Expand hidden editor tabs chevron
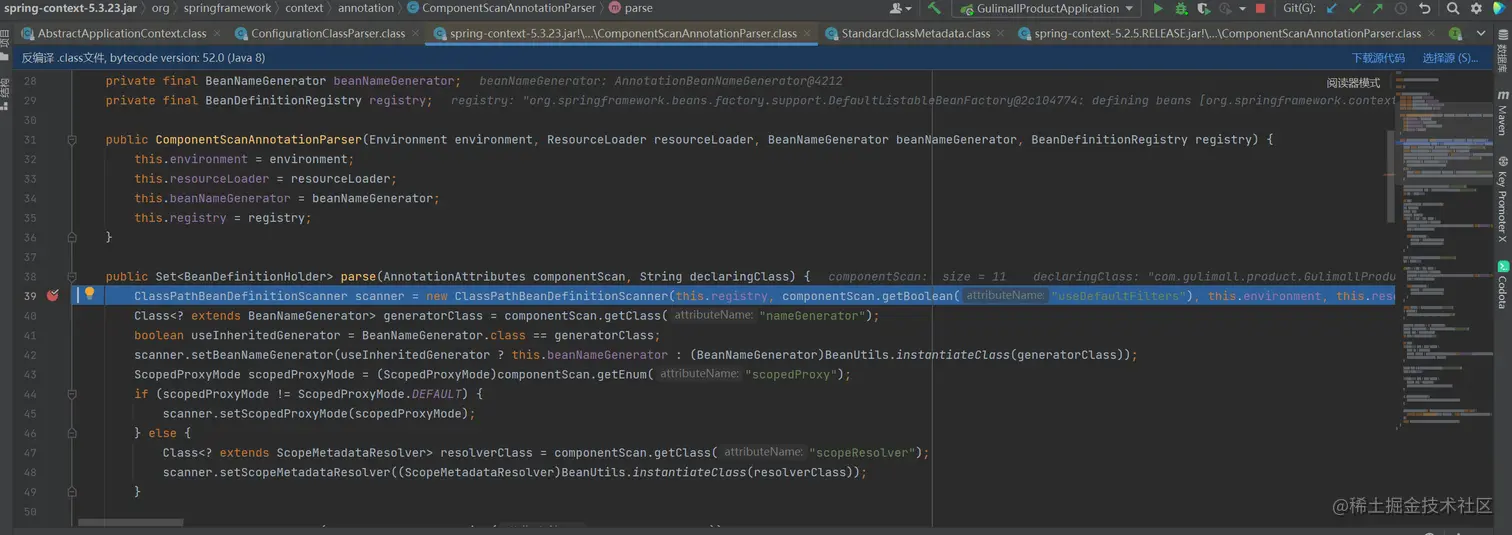 [1481, 33]
